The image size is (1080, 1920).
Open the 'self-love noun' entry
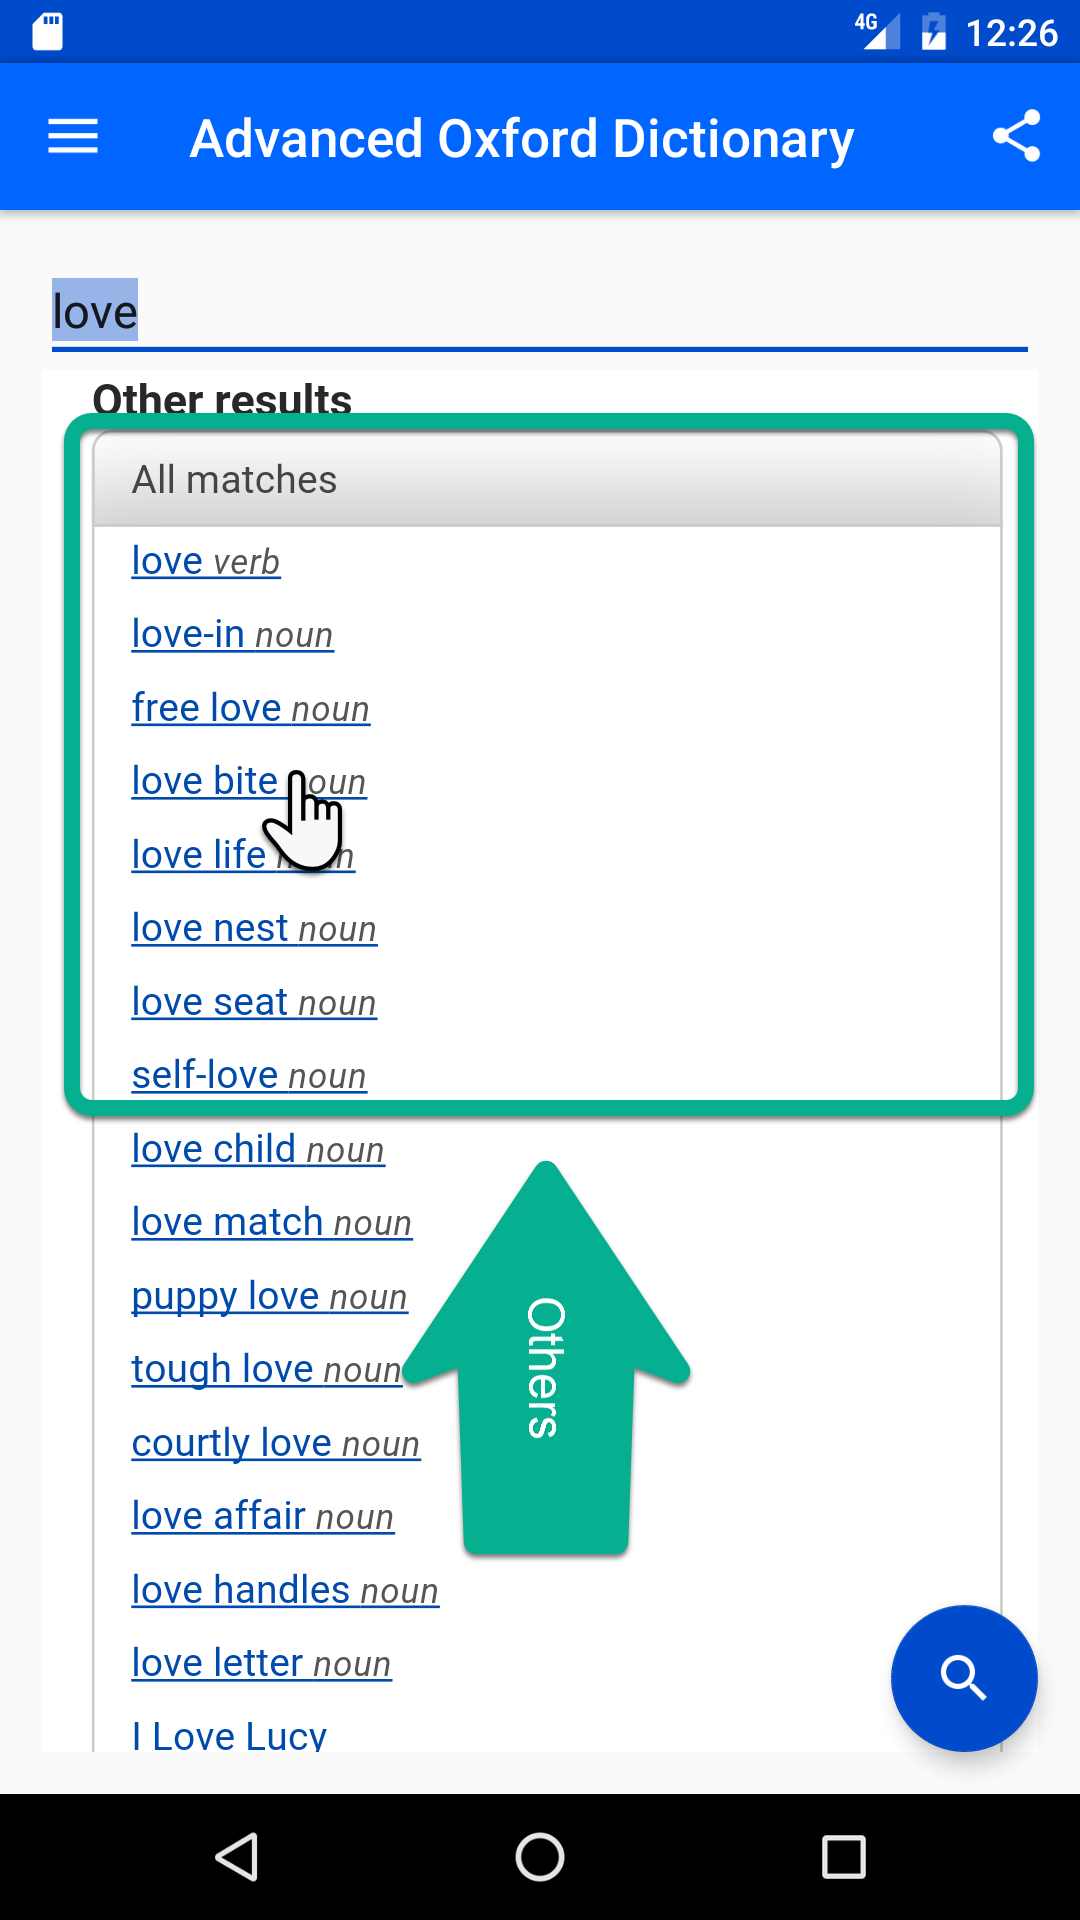click(x=248, y=1074)
